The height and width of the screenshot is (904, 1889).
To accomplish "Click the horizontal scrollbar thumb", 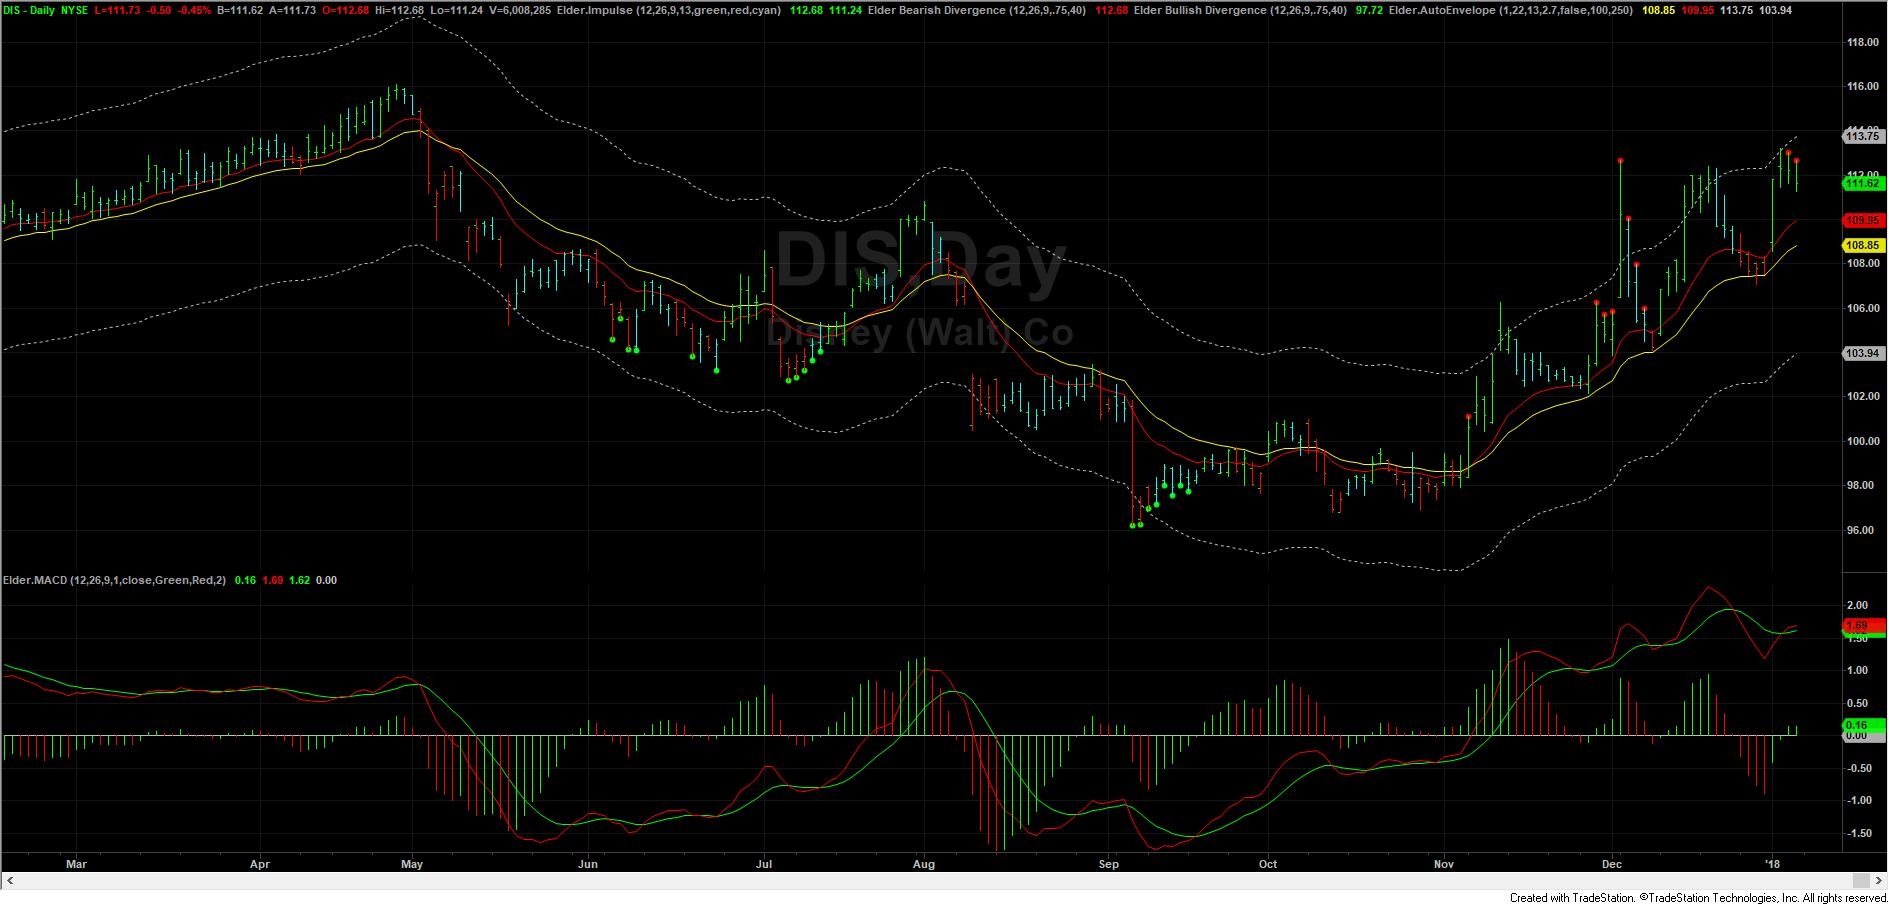I will click(1862, 880).
